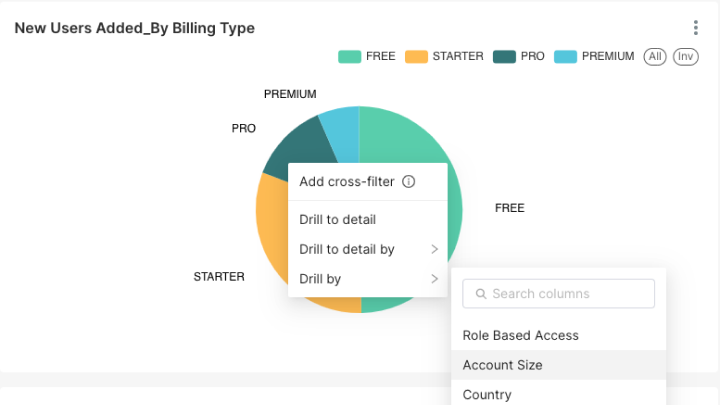Click the info icon beside Add cross-filter
The width and height of the screenshot is (720, 405).
[408, 182]
